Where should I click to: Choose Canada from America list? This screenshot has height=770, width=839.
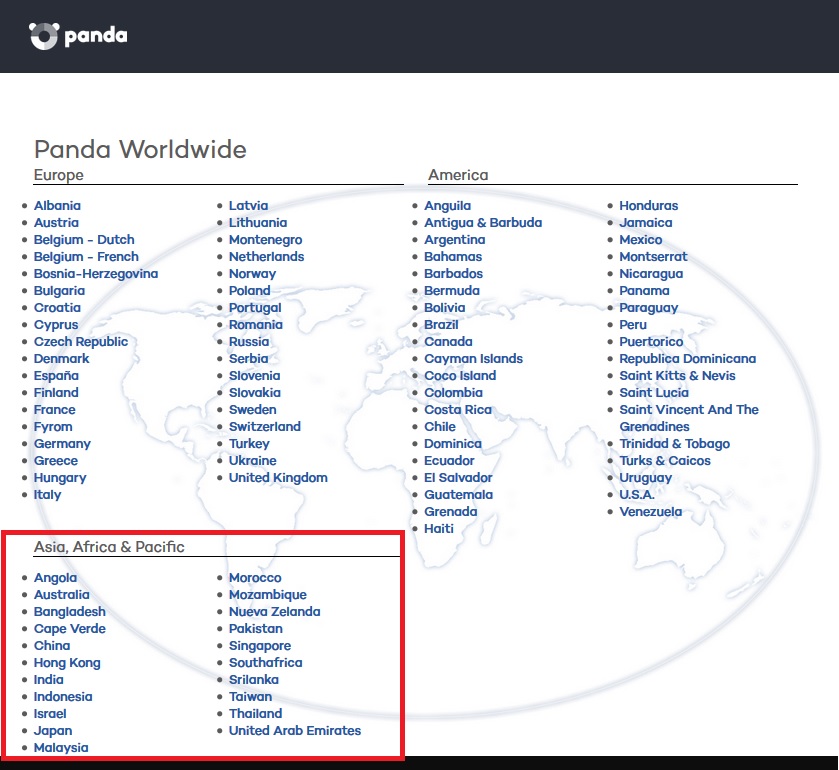click(x=448, y=341)
